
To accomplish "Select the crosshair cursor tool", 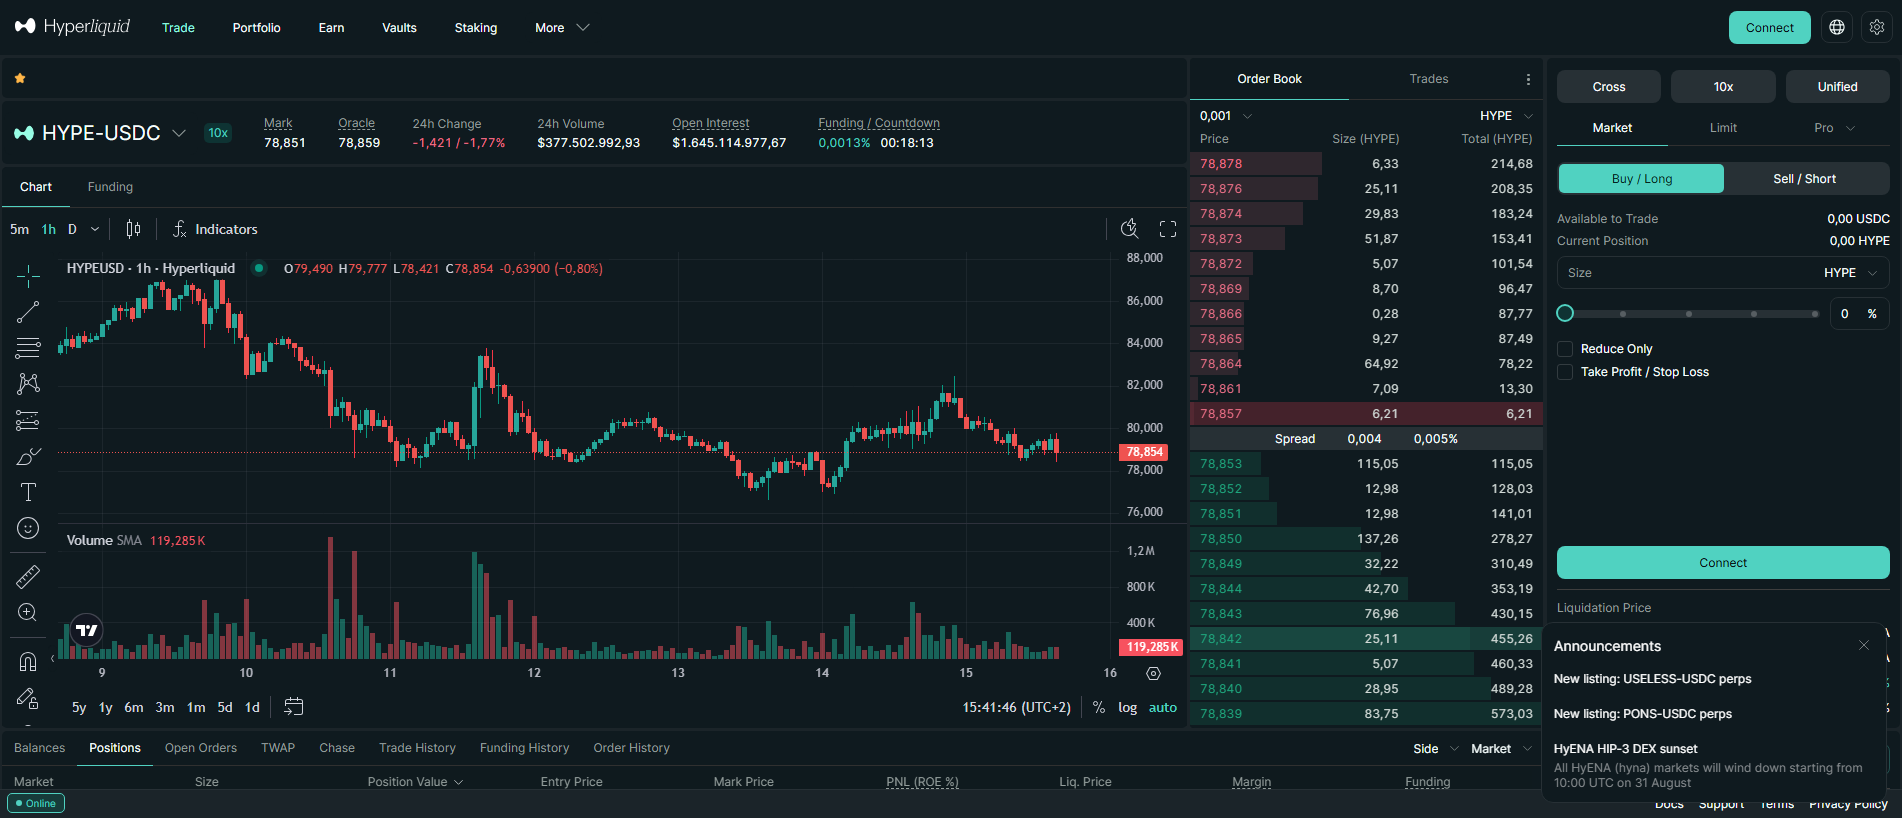I will (28, 276).
